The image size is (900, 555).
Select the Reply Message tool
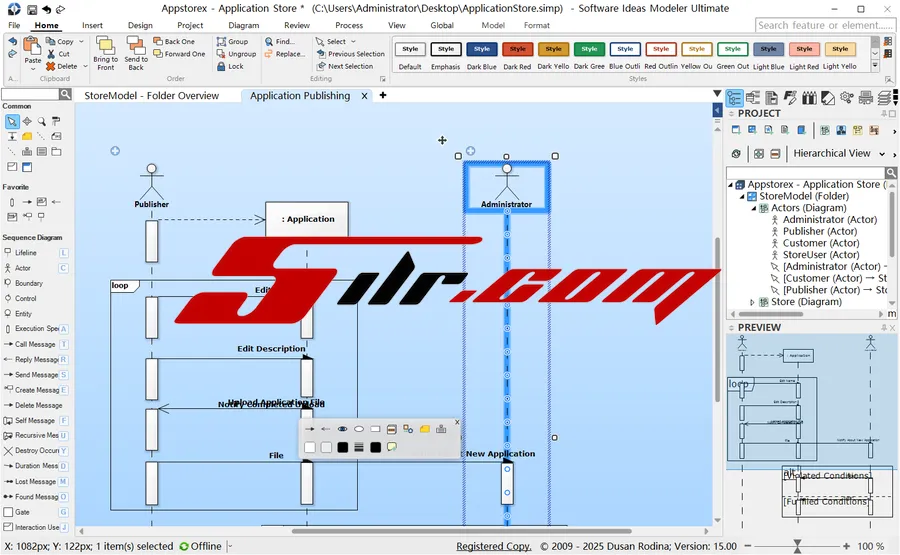pos(36,359)
